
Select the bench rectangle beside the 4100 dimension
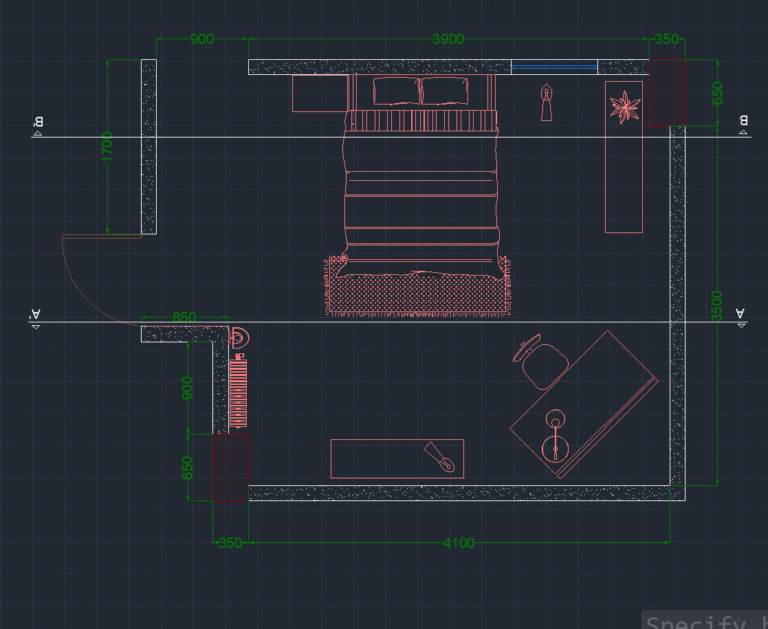tap(397, 459)
